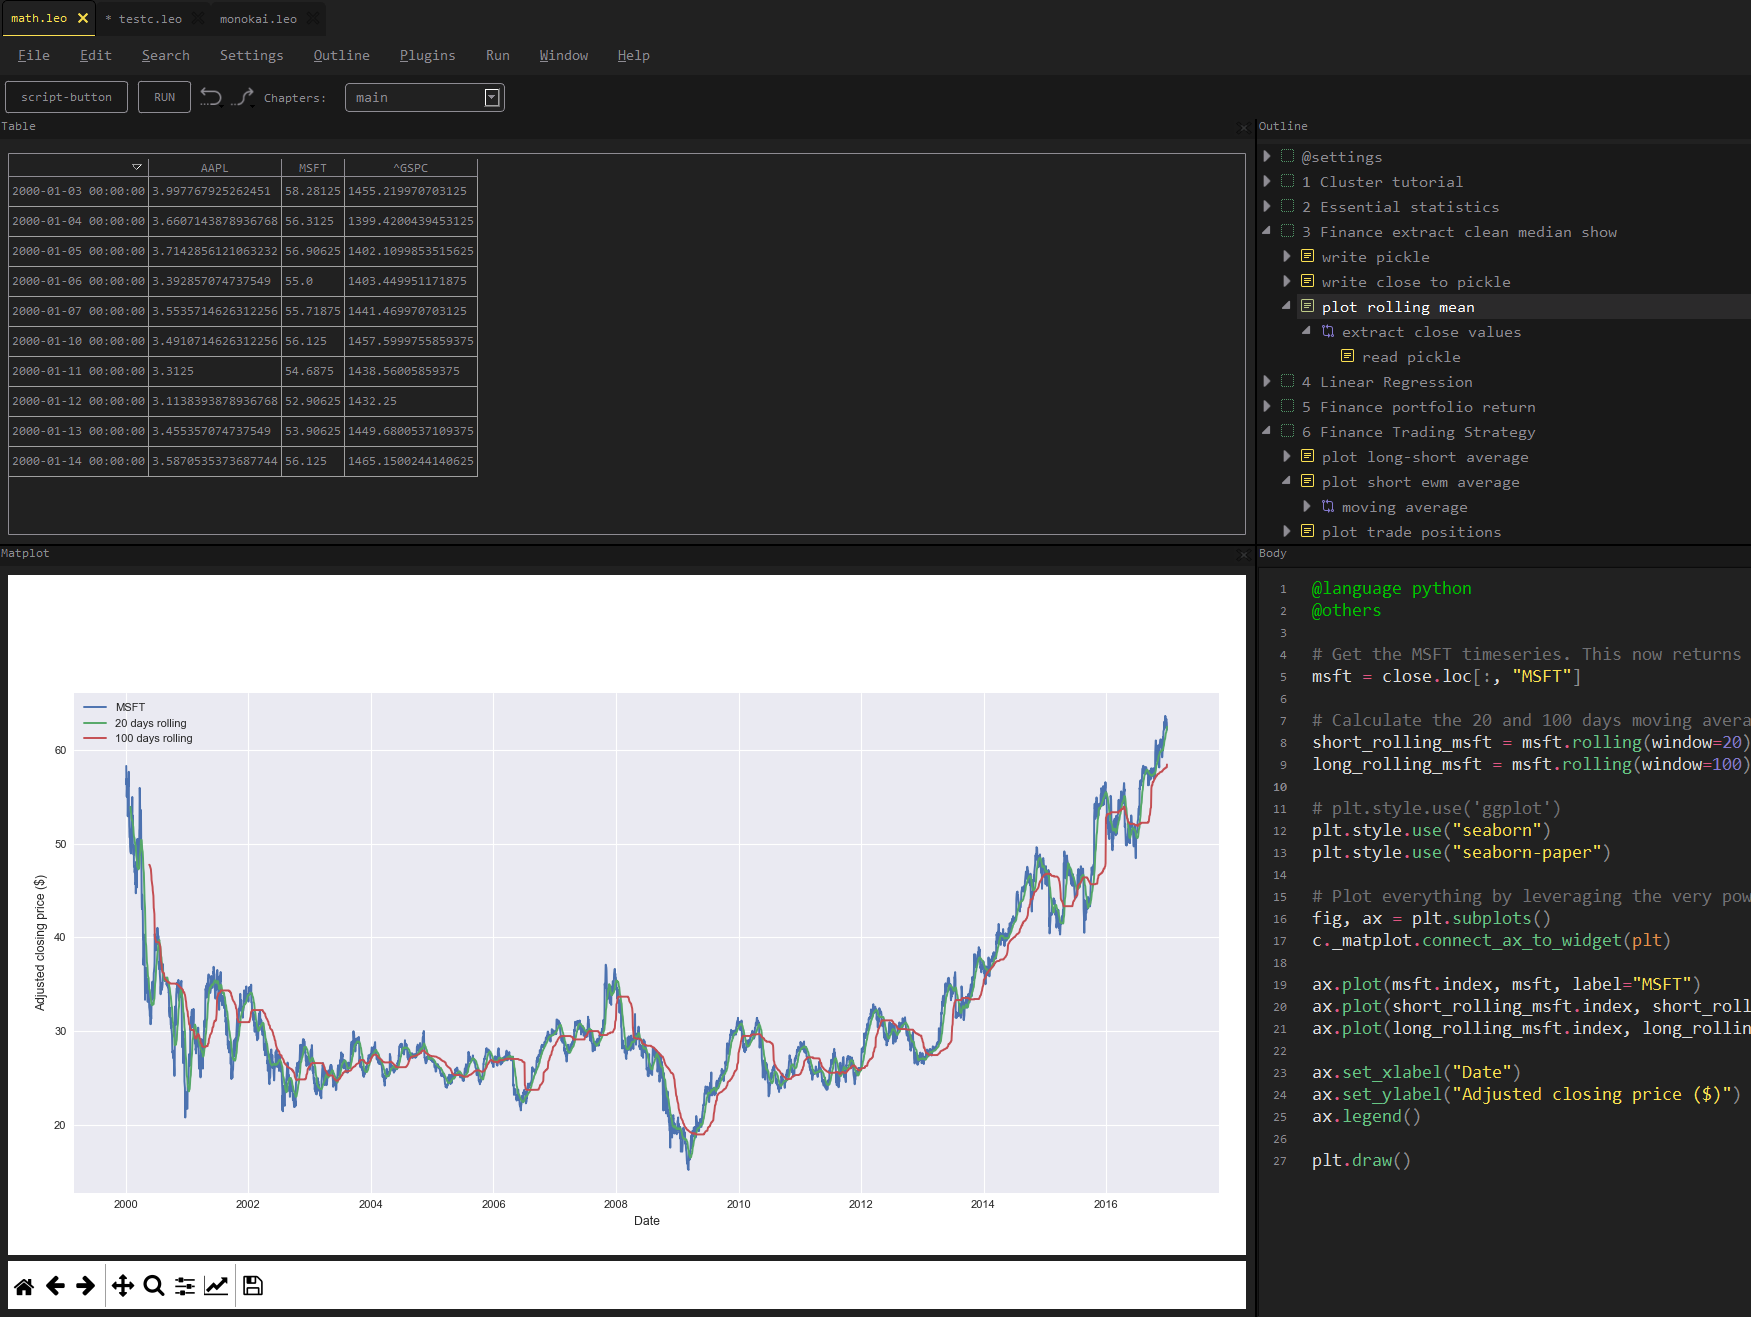This screenshot has width=1751, height=1317.
Task: Click the undo arrow in icon bar
Action: 211,97
